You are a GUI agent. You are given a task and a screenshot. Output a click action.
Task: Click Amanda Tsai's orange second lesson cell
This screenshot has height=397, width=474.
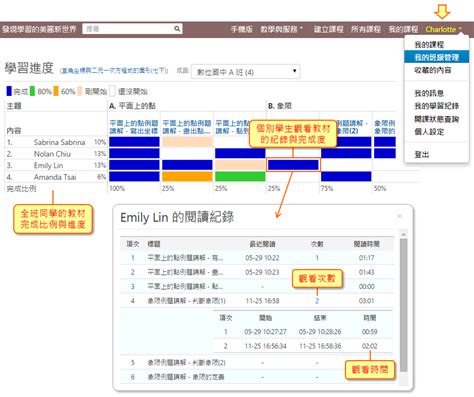tap(187, 176)
